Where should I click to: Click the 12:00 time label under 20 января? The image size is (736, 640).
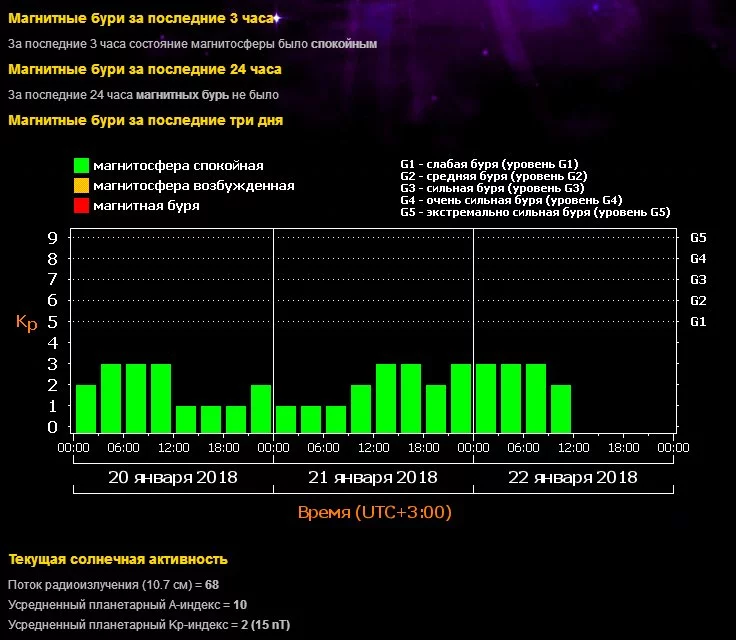[x=174, y=447]
